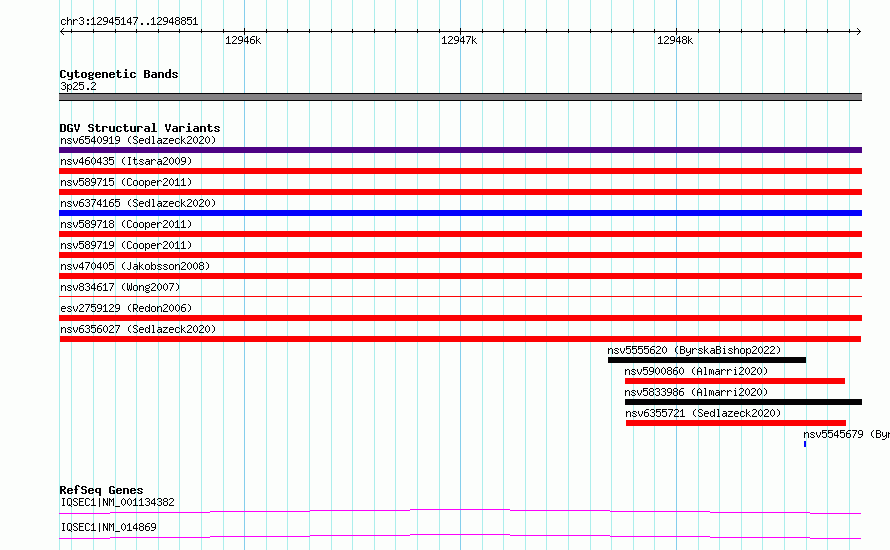Click the nsv6355721 (Sedlazeck2020) label
Screen dimensions: 890x550
[703, 413]
